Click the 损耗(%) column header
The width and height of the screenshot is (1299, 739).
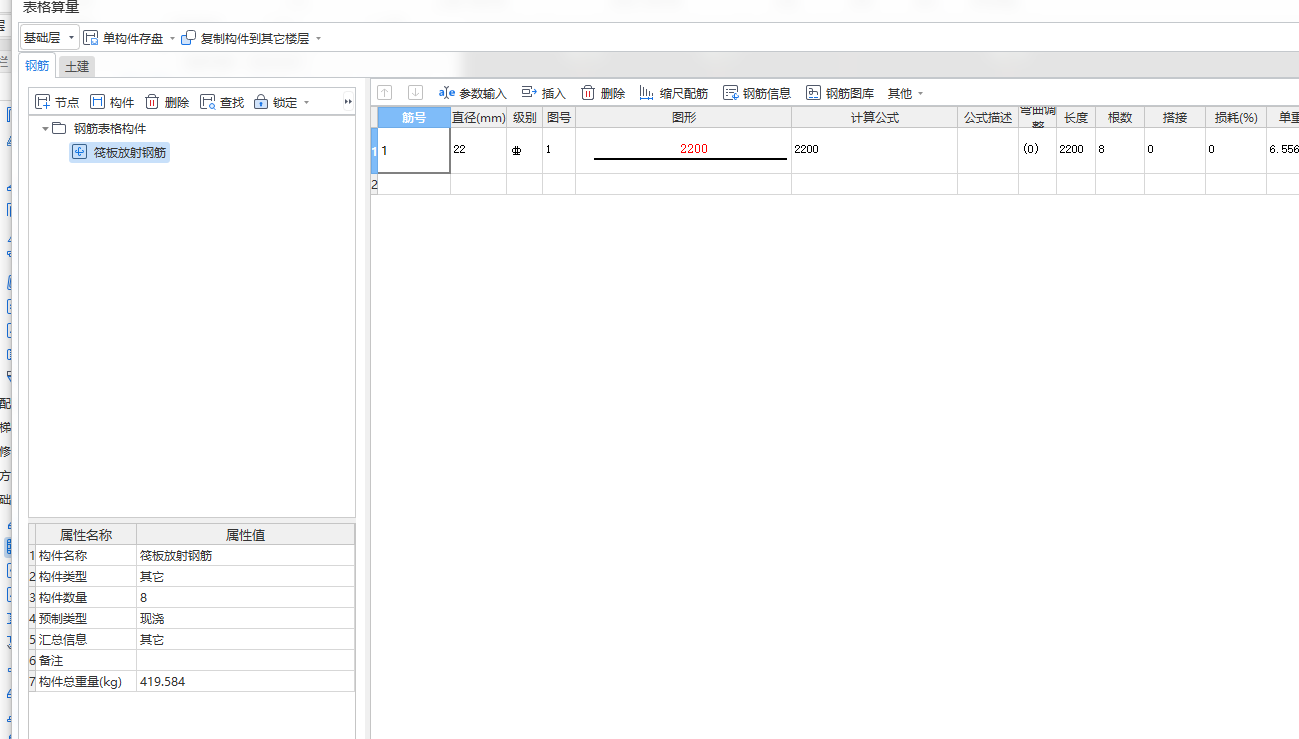pyautogui.click(x=1236, y=117)
